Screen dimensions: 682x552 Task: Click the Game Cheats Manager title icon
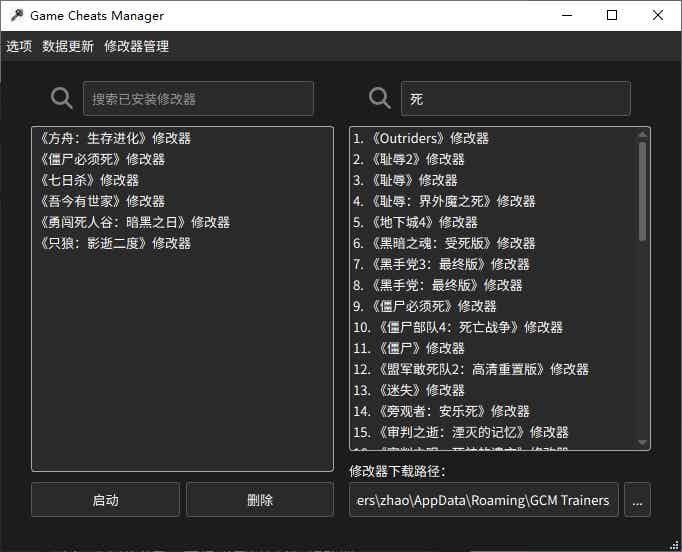17,16
